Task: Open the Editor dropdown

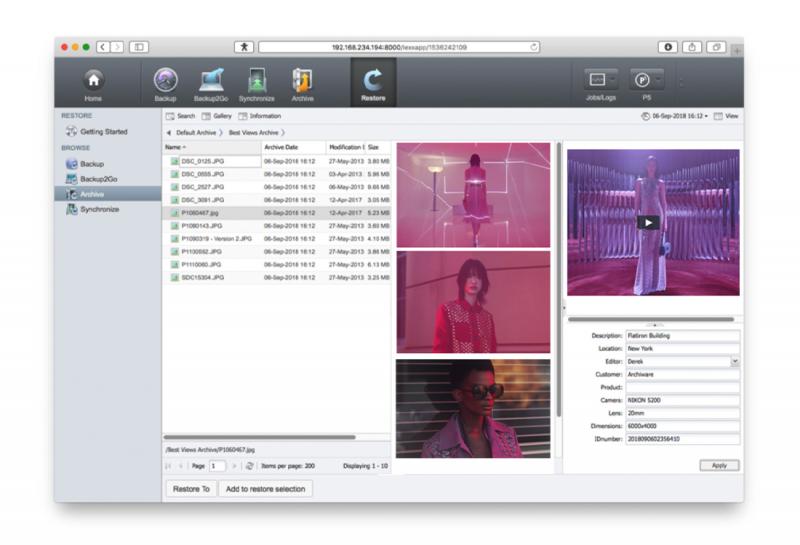Action: (x=735, y=361)
